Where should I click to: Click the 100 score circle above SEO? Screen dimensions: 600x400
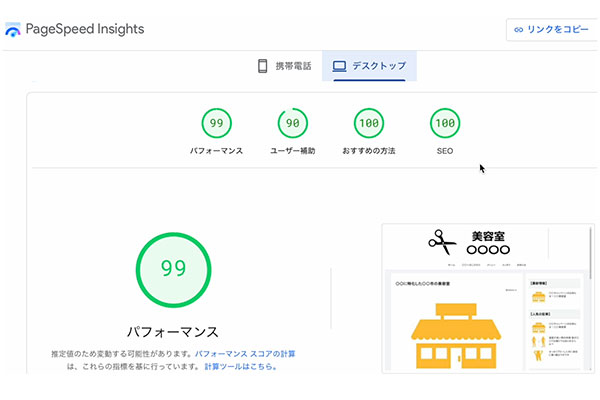pyautogui.click(x=445, y=123)
